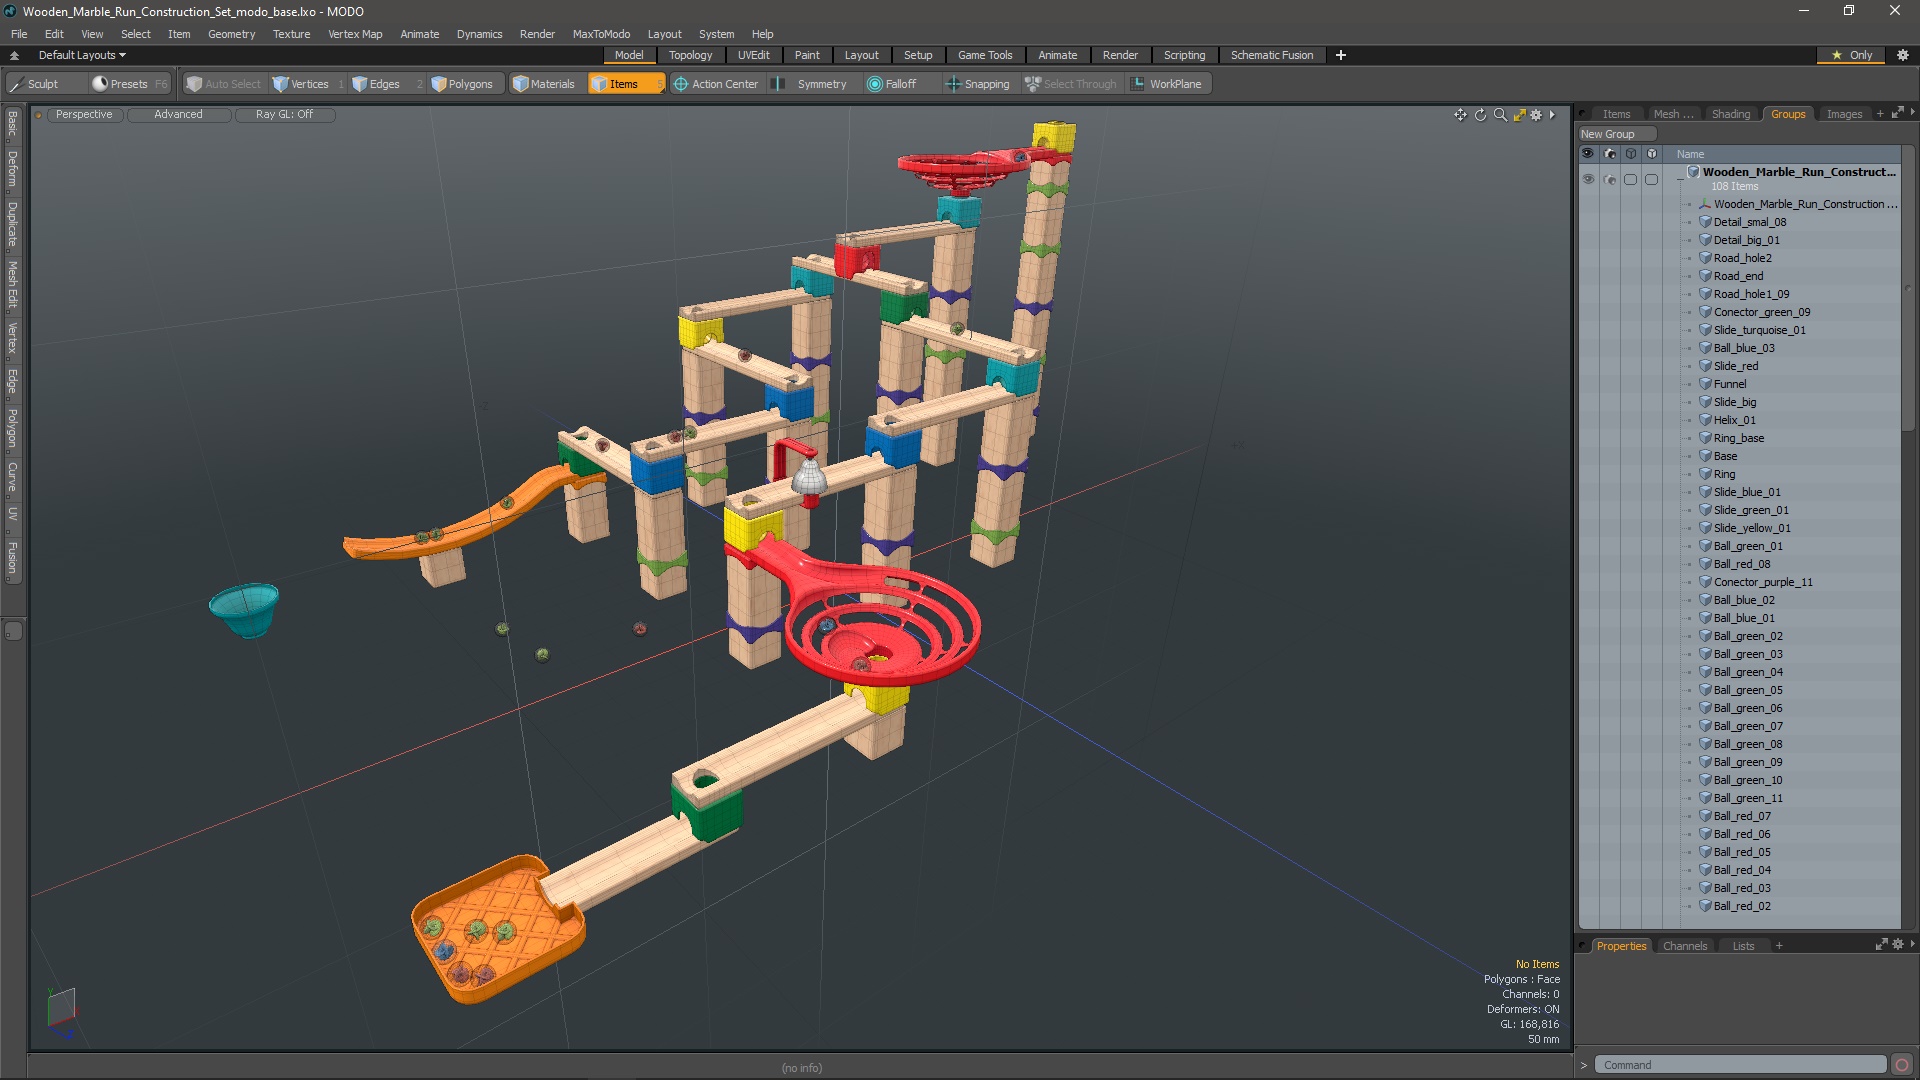Select the WorkPlane icon
This screenshot has height=1080, width=1920.
click(x=1137, y=83)
